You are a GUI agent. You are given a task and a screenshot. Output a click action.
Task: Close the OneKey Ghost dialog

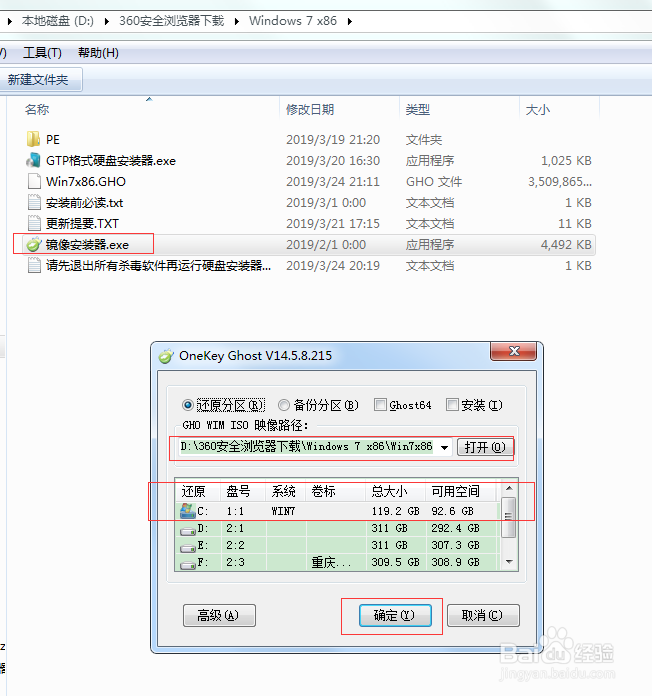(514, 351)
